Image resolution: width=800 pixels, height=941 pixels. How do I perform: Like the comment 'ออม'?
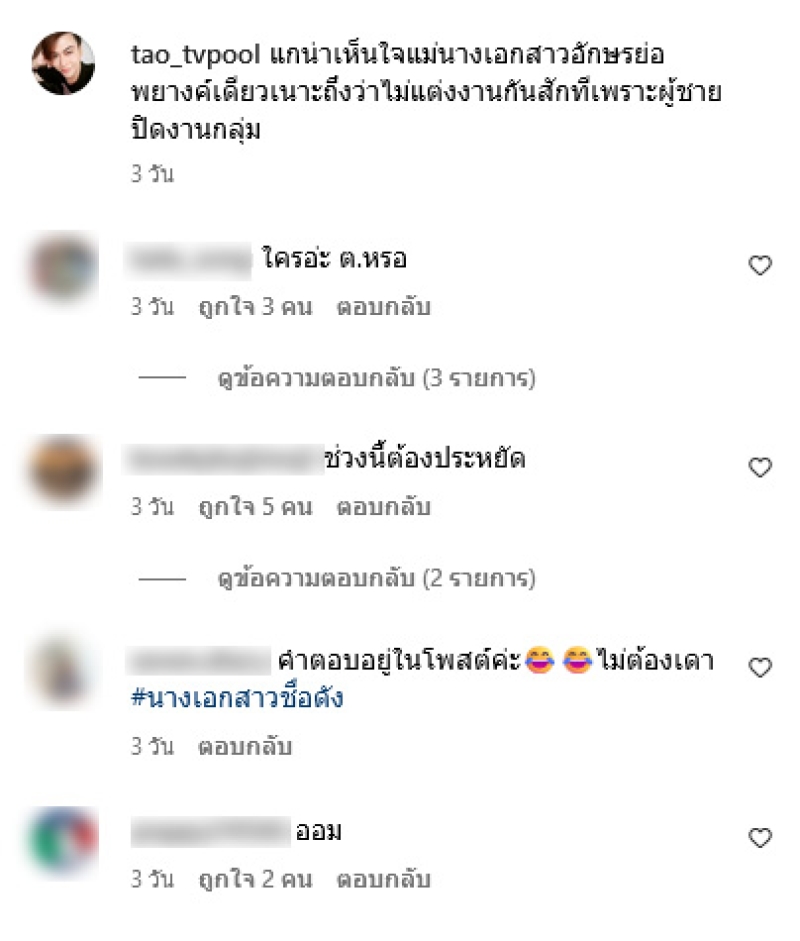tap(760, 837)
